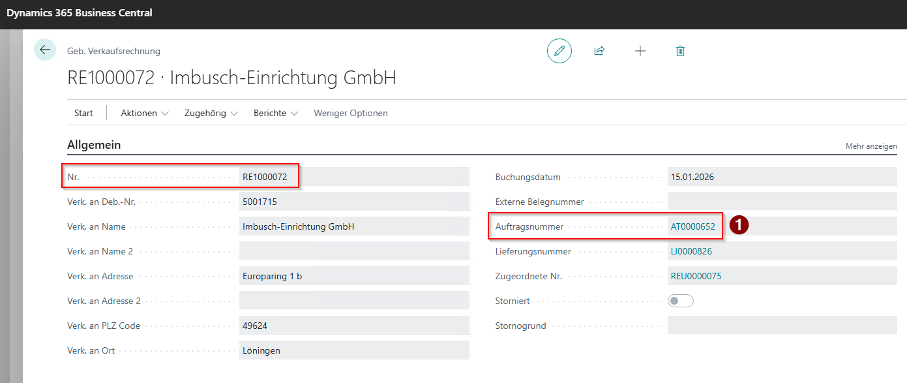Click the Lieferungsnummer label

(533, 251)
